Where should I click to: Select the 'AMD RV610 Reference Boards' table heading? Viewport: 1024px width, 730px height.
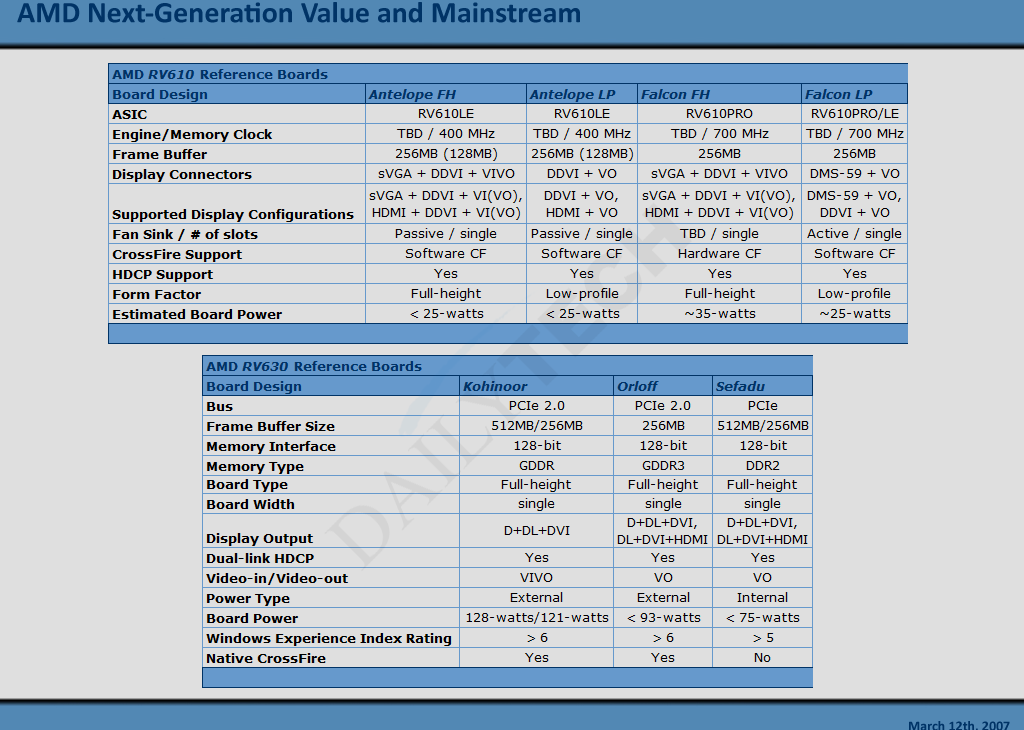(220, 74)
